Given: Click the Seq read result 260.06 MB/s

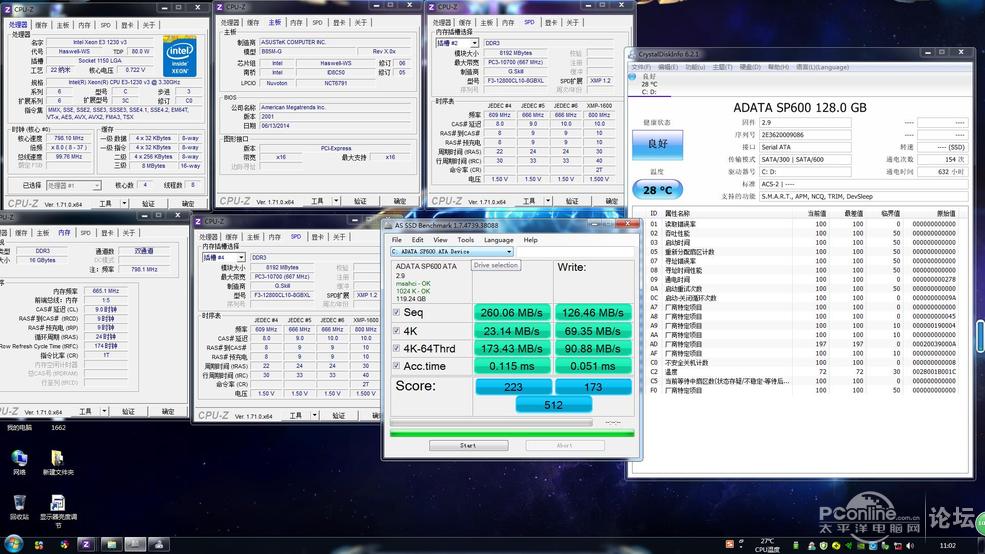Looking at the screenshot, I should click(x=512, y=312).
